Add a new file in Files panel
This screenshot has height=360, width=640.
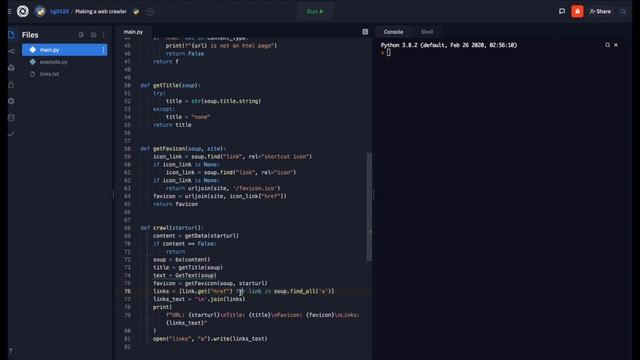[x=81, y=35]
